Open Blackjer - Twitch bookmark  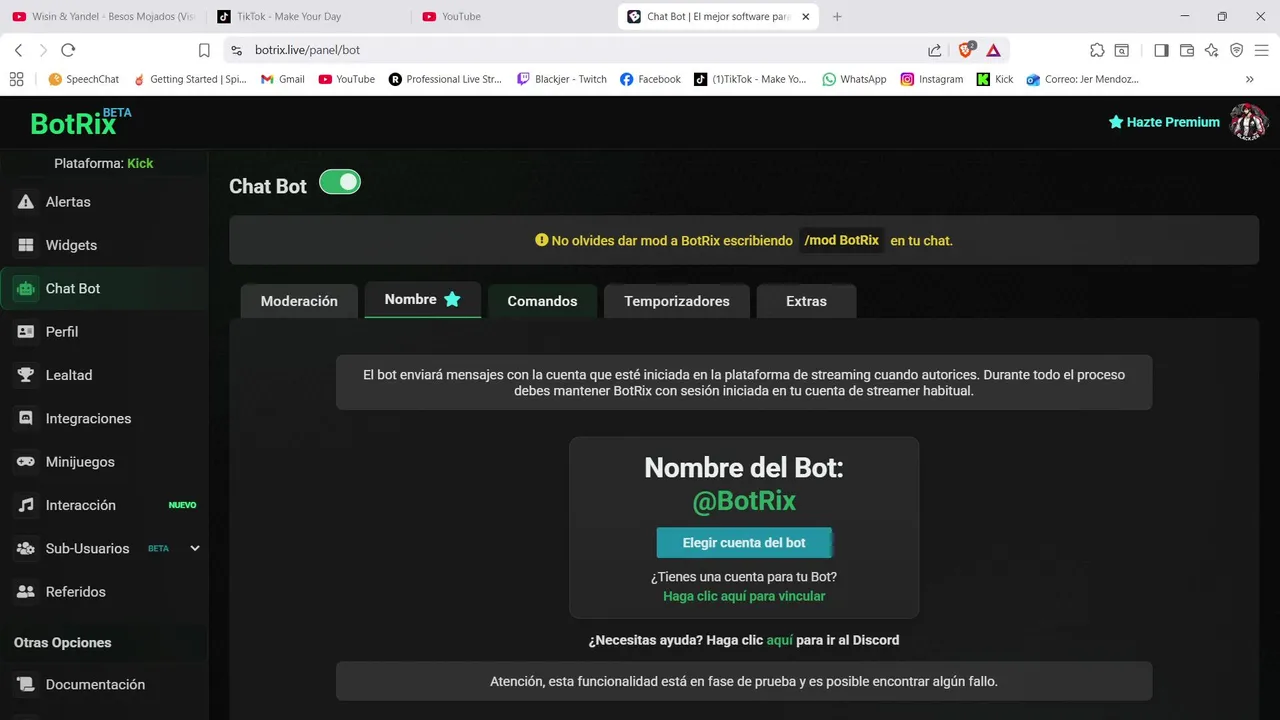tap(562, 79)
